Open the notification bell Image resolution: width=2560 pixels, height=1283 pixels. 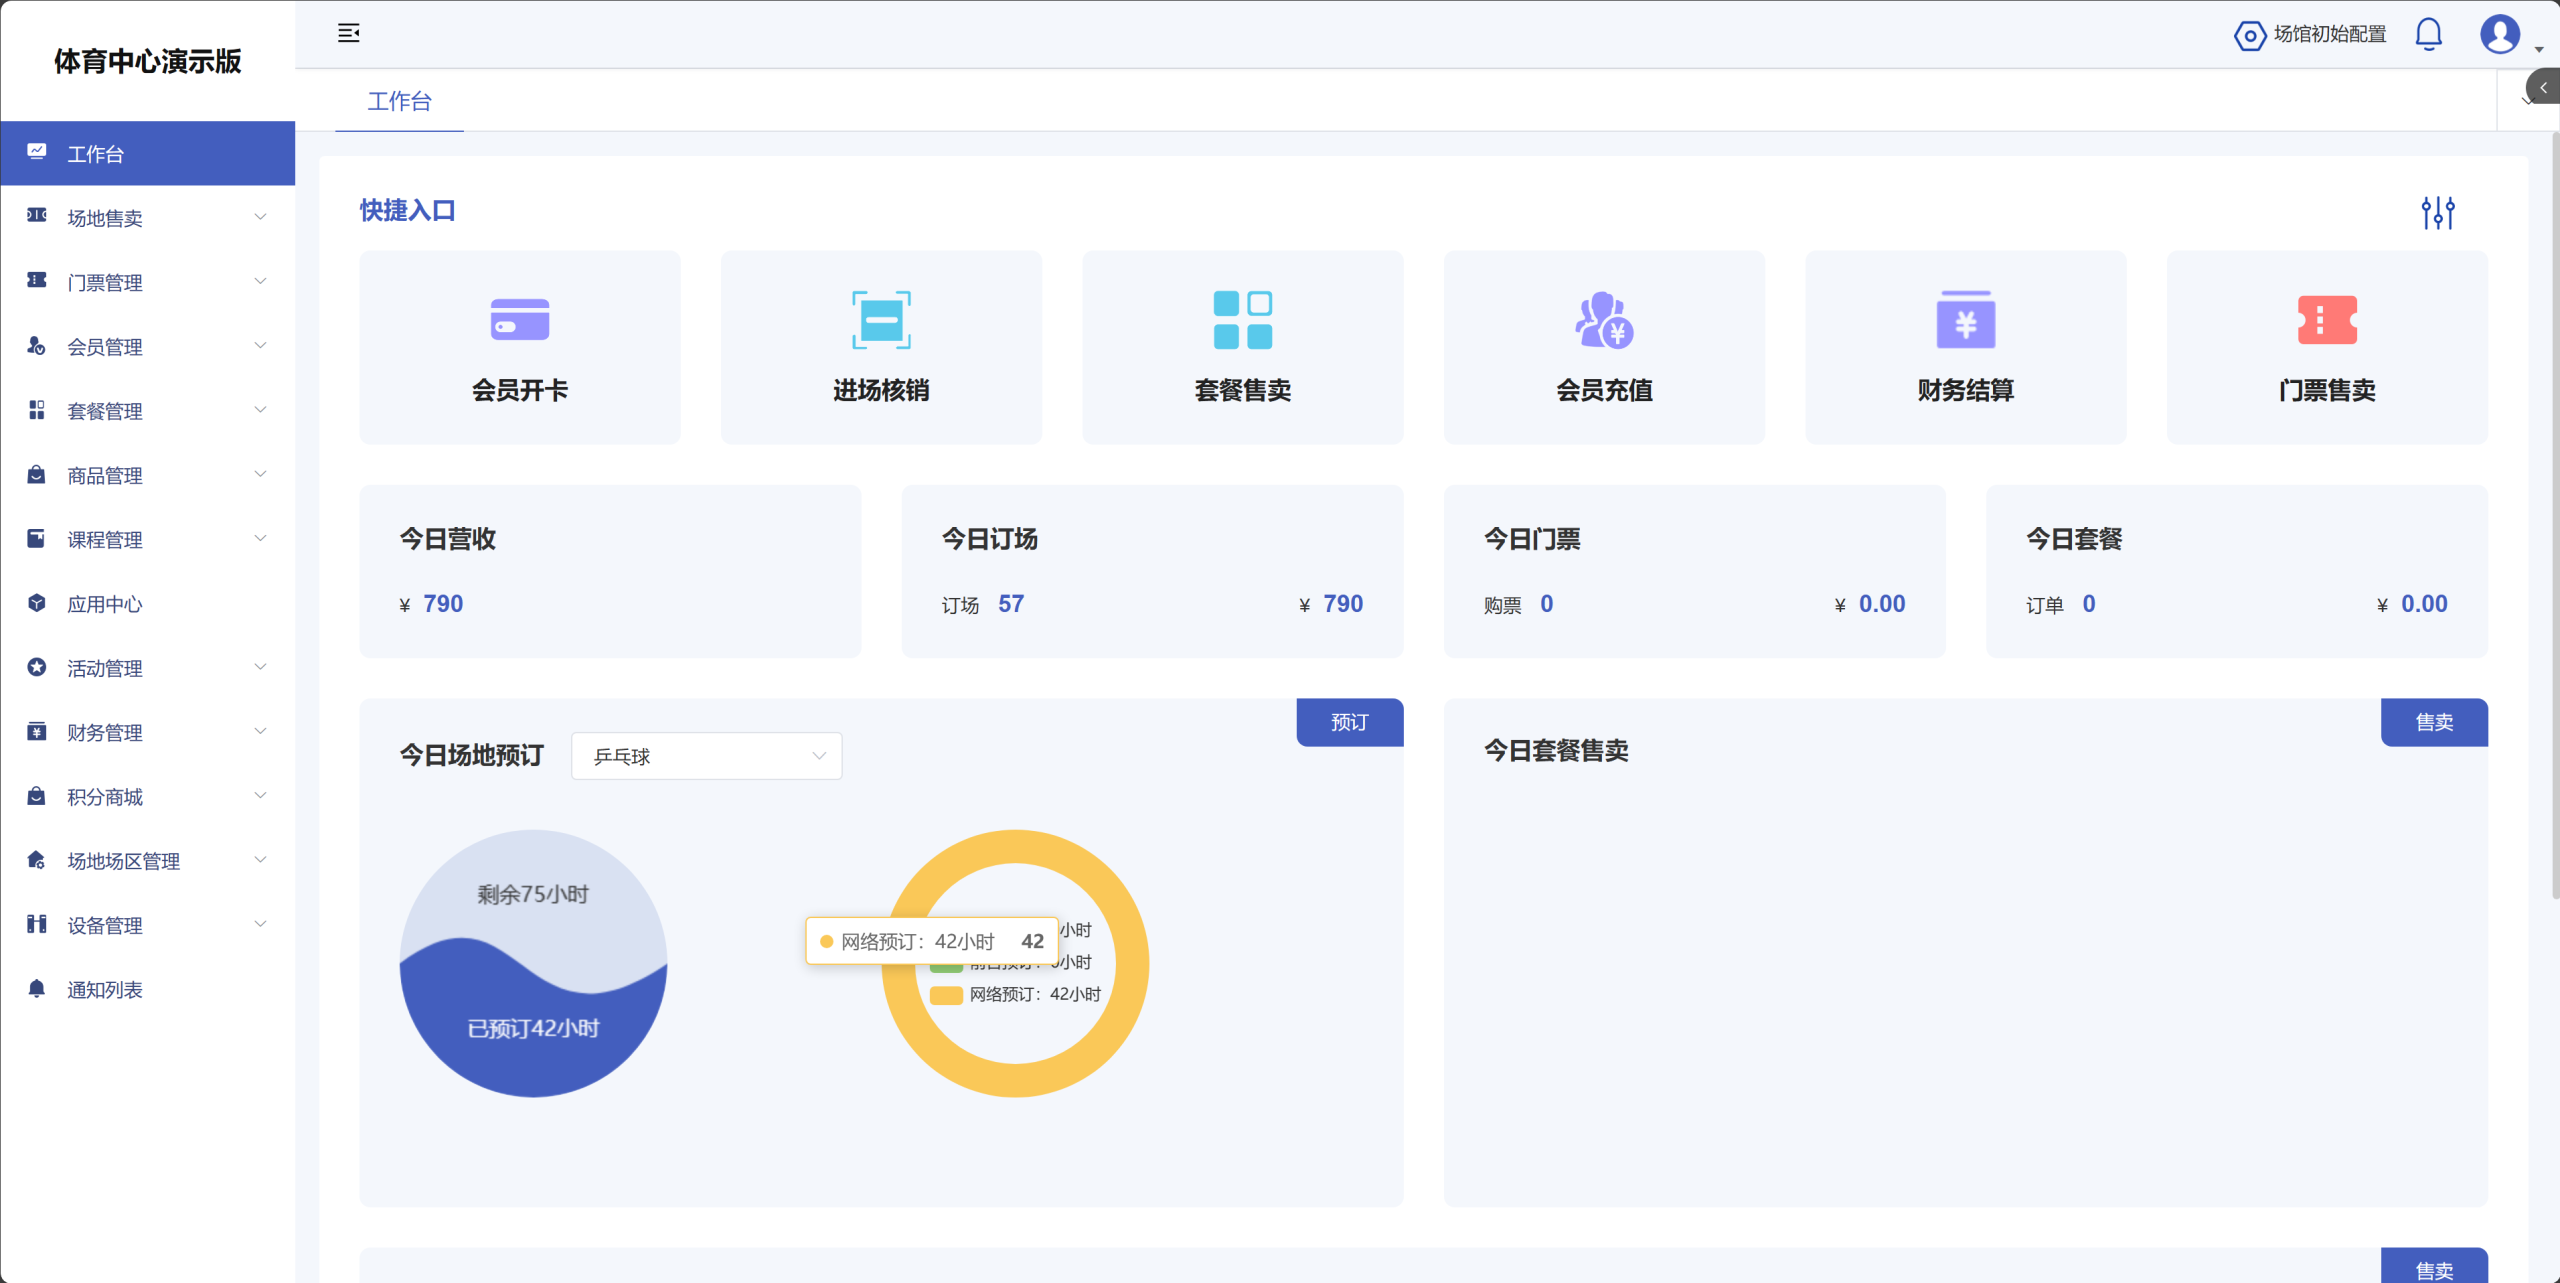(x=2428, y=34)
